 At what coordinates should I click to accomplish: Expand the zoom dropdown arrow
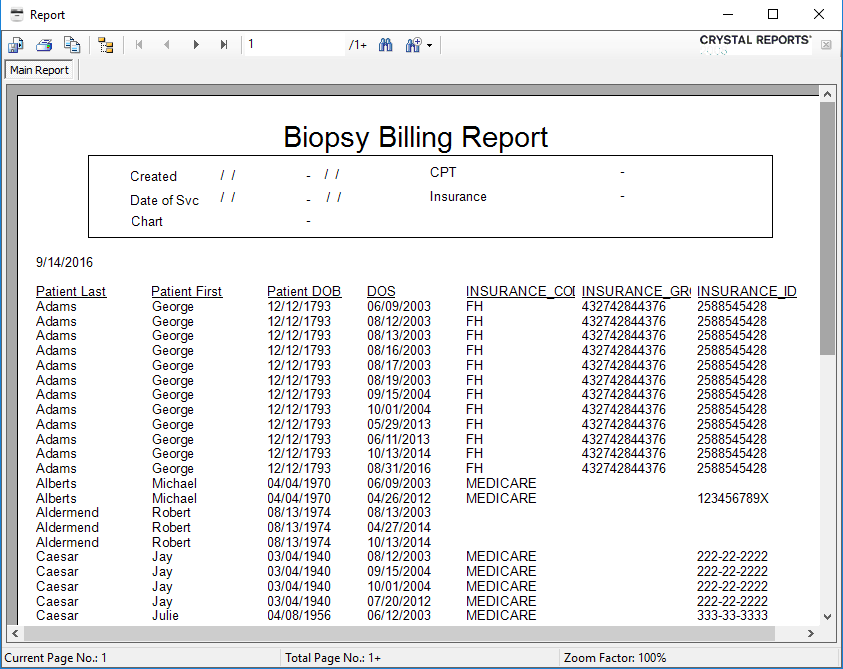[x=429, y=45]
